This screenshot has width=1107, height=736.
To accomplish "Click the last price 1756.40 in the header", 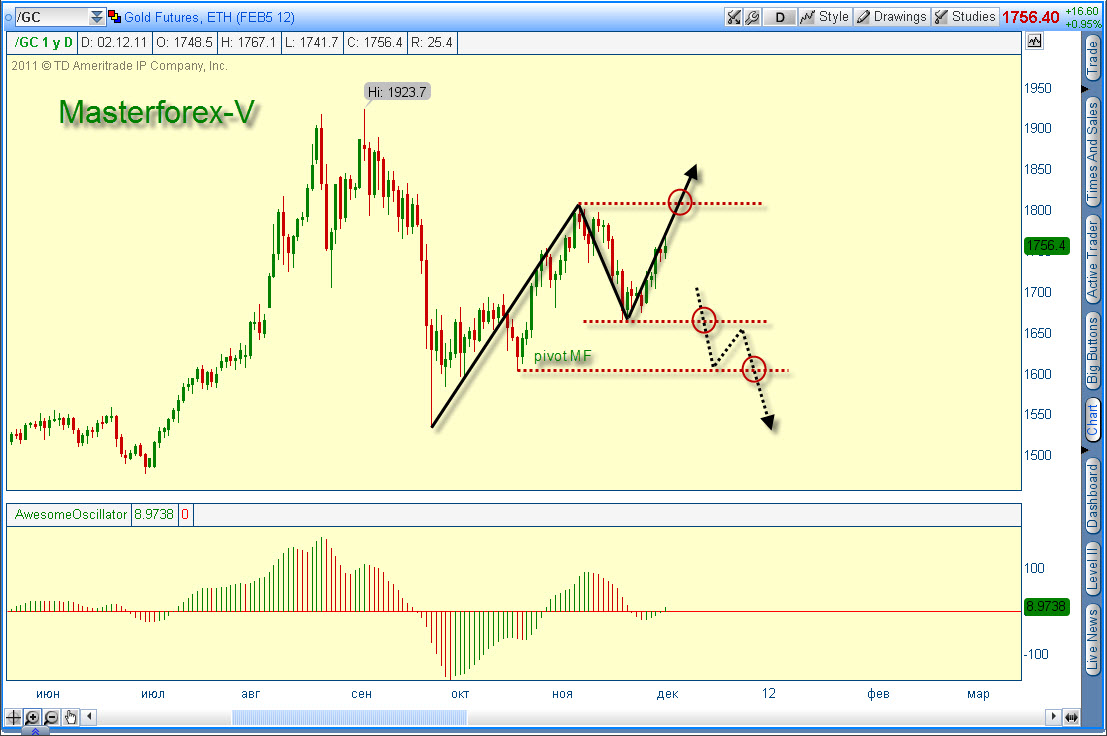I will coord(1031,17).
